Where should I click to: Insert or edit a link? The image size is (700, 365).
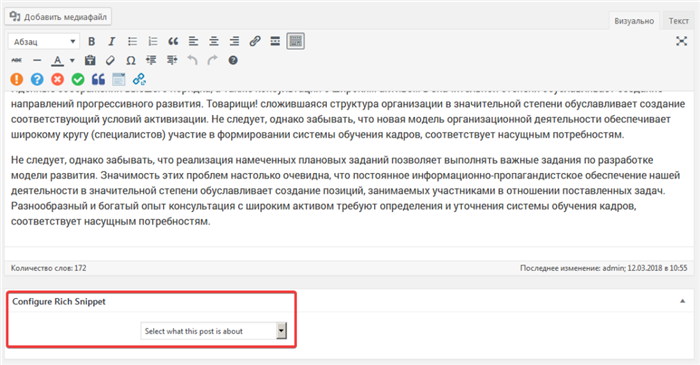coord(255,41)
